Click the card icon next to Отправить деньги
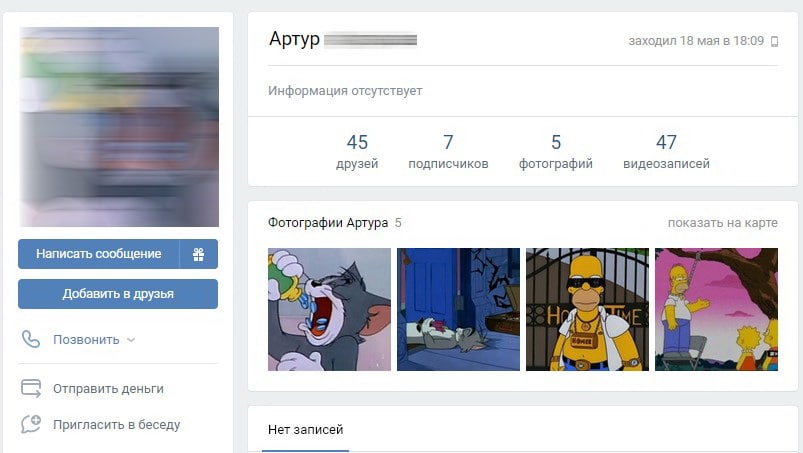Image resolution: width=803 pixels, height=453 pixels. pos(31,388)
